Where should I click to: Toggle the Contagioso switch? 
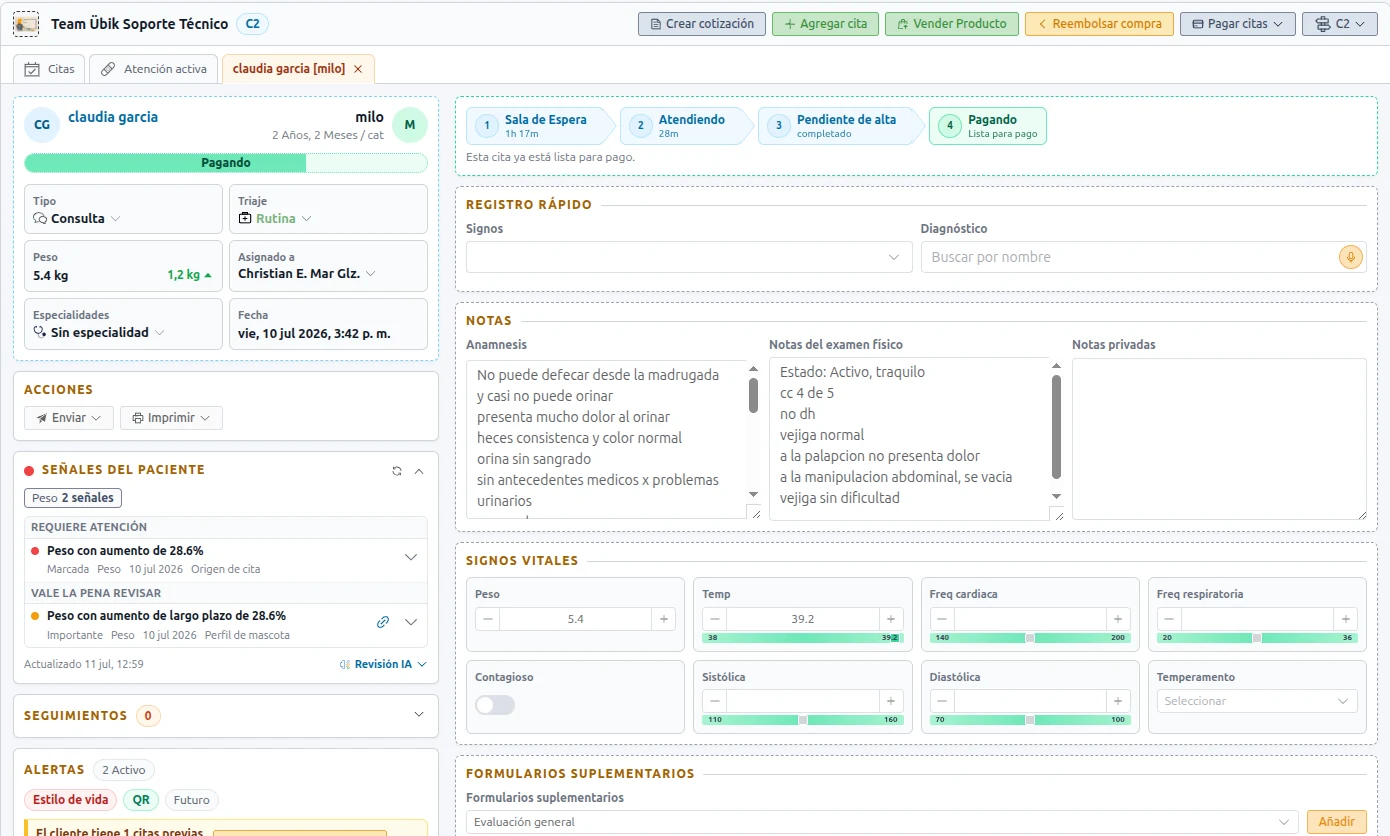pos(495,705)
